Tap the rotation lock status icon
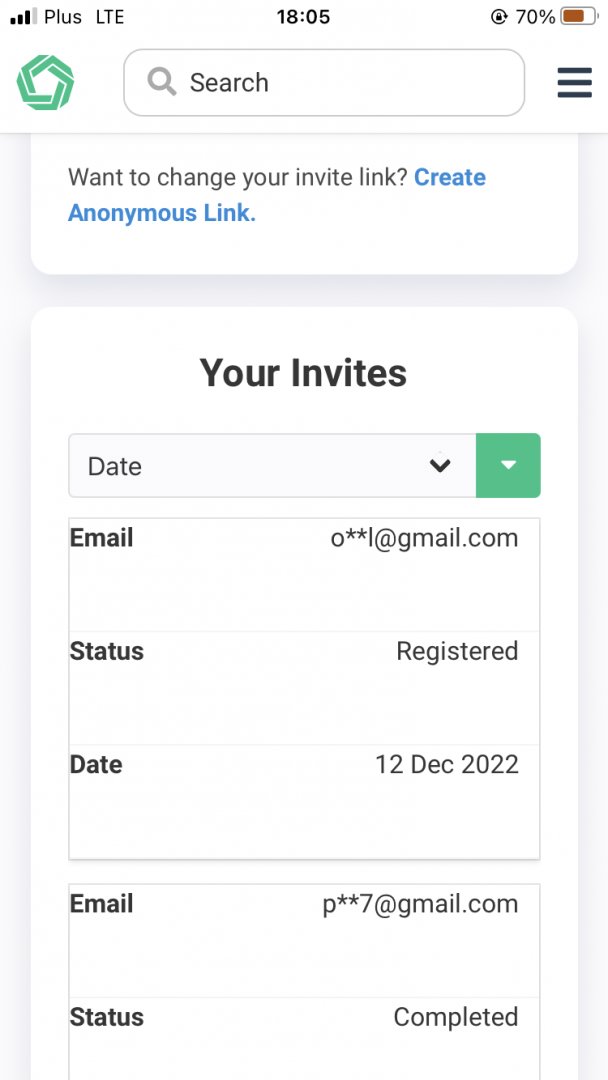Viewport: 608px width, 1080px height. tap(499, 17)
